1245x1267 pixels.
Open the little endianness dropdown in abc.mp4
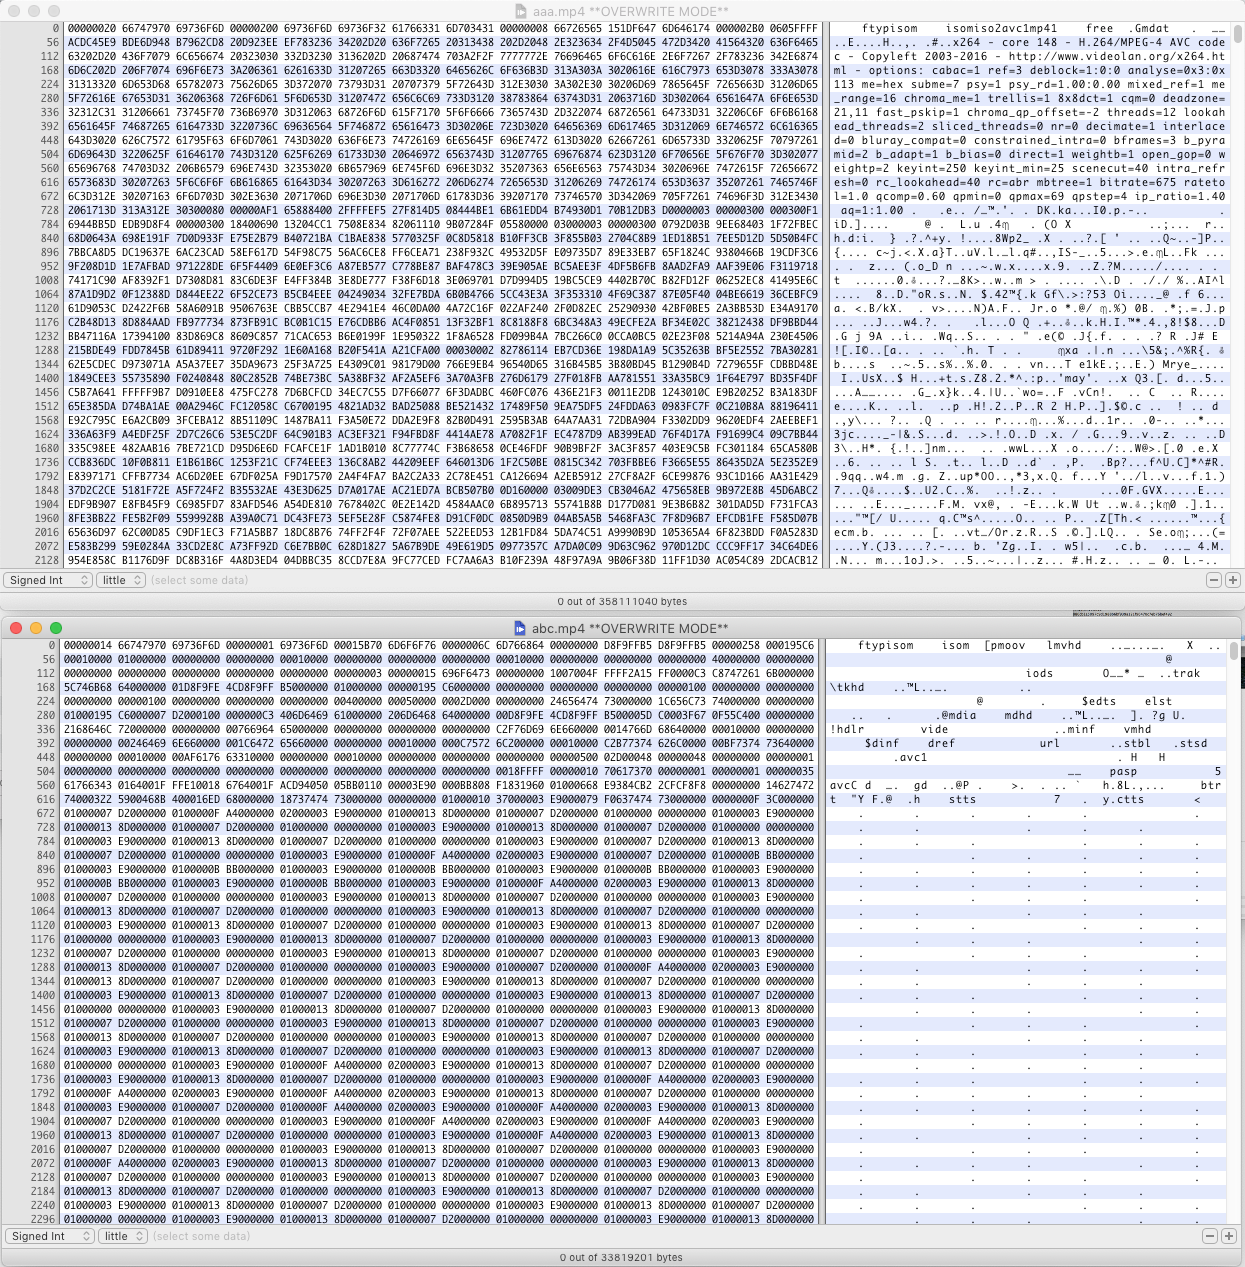click(x=121, y=1235)
